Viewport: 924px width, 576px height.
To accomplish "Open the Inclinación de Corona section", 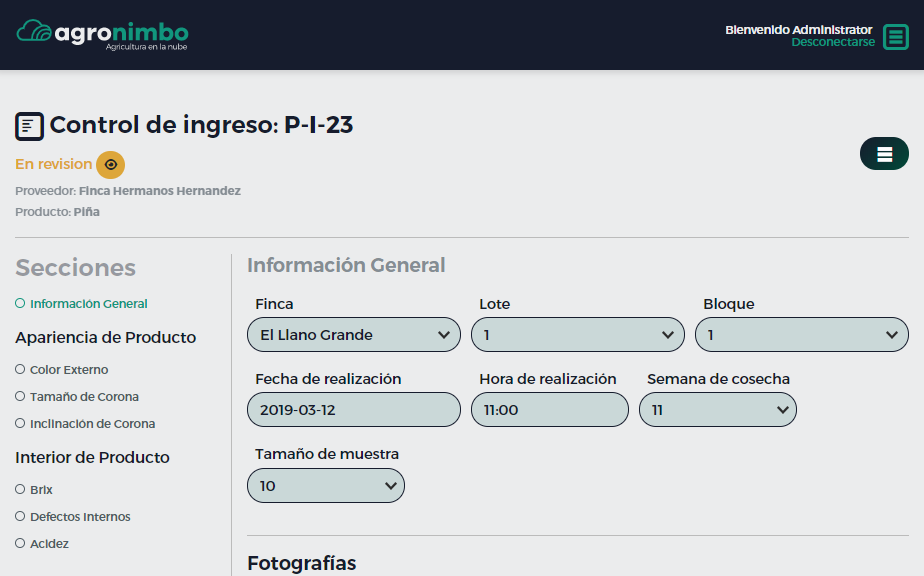I will [x=92, y=424].
